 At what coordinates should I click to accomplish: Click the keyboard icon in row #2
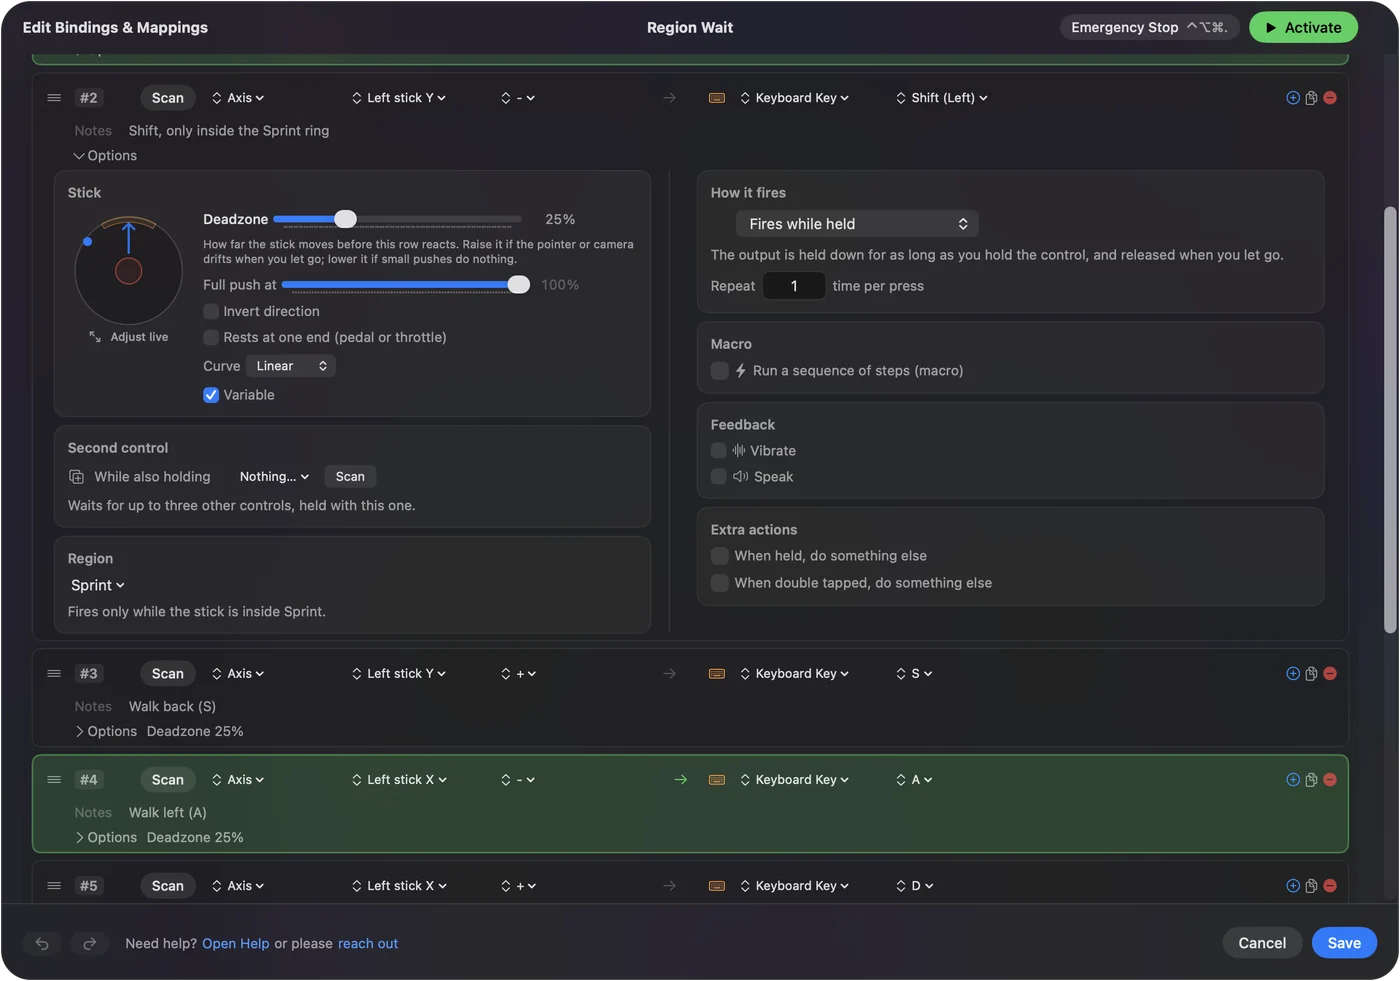click(x=717, y=98)
